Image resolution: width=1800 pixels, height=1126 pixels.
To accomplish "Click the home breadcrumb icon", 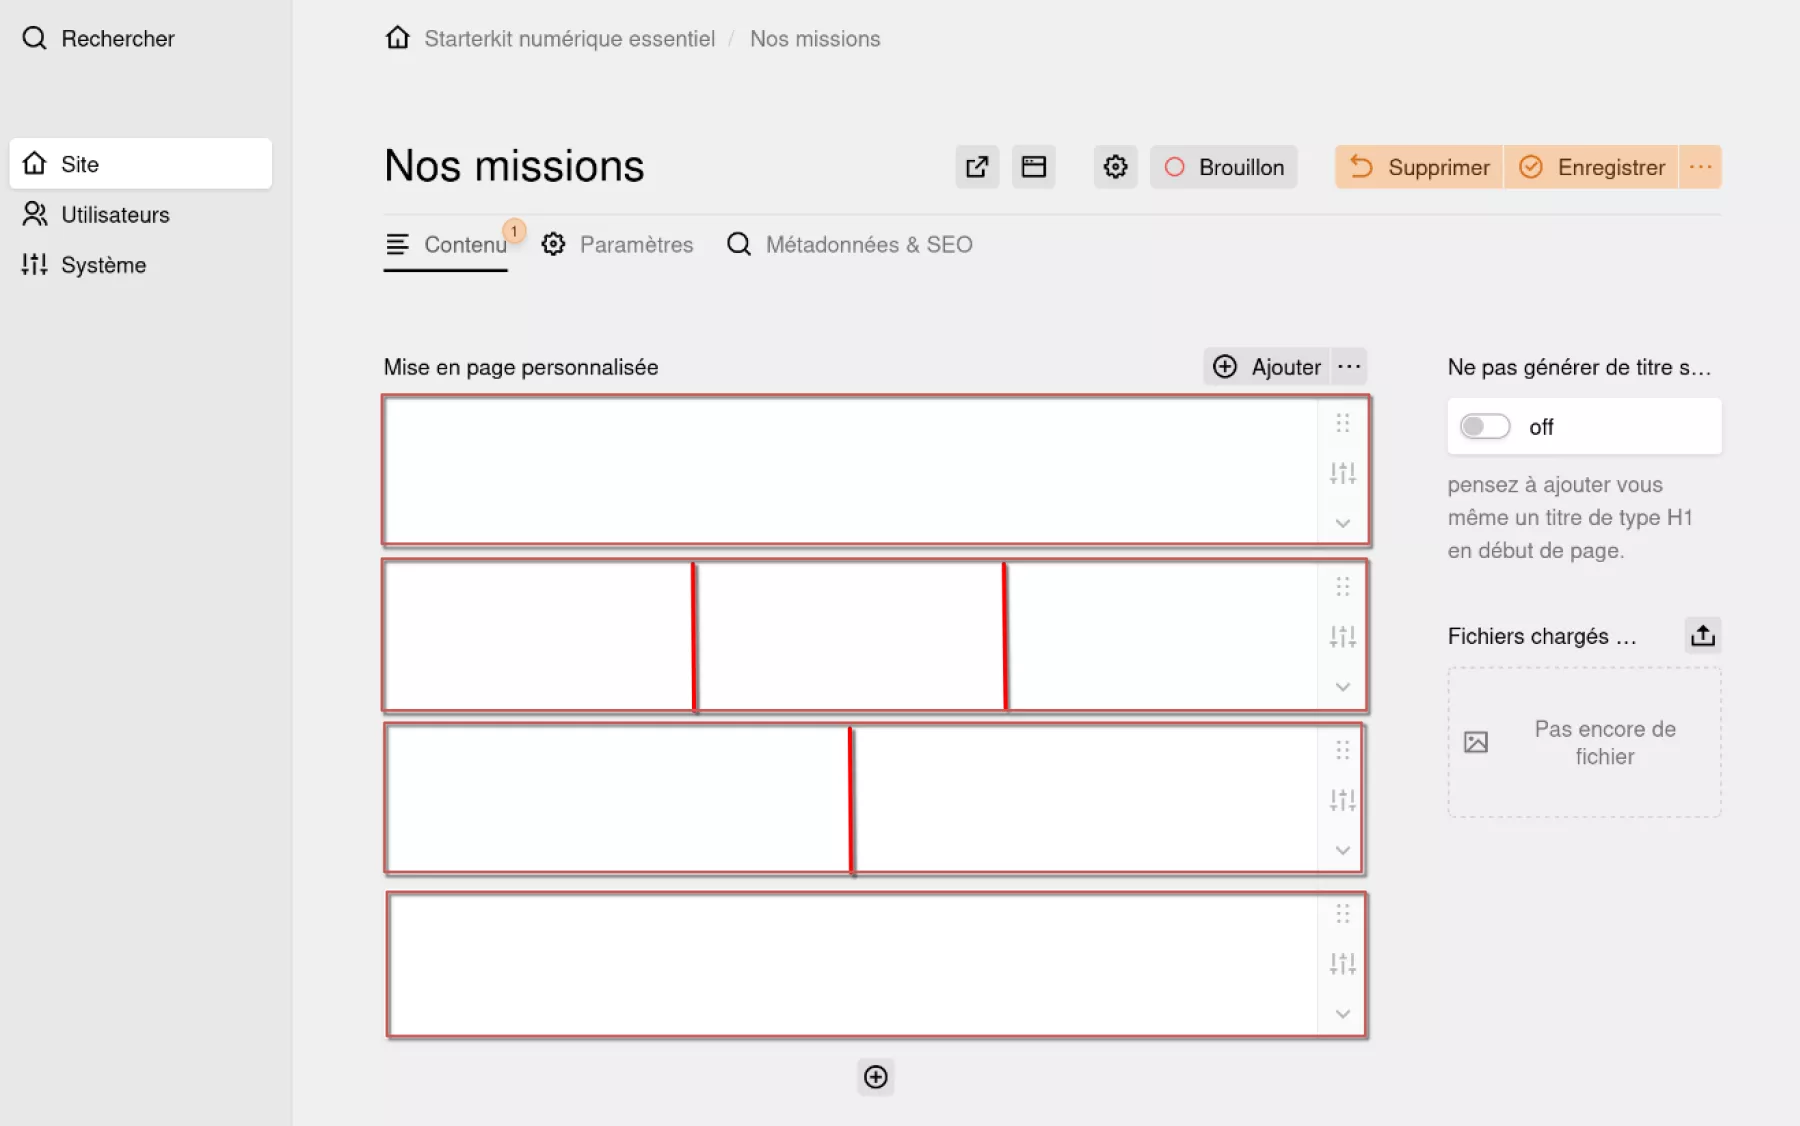I will [398, 38].
